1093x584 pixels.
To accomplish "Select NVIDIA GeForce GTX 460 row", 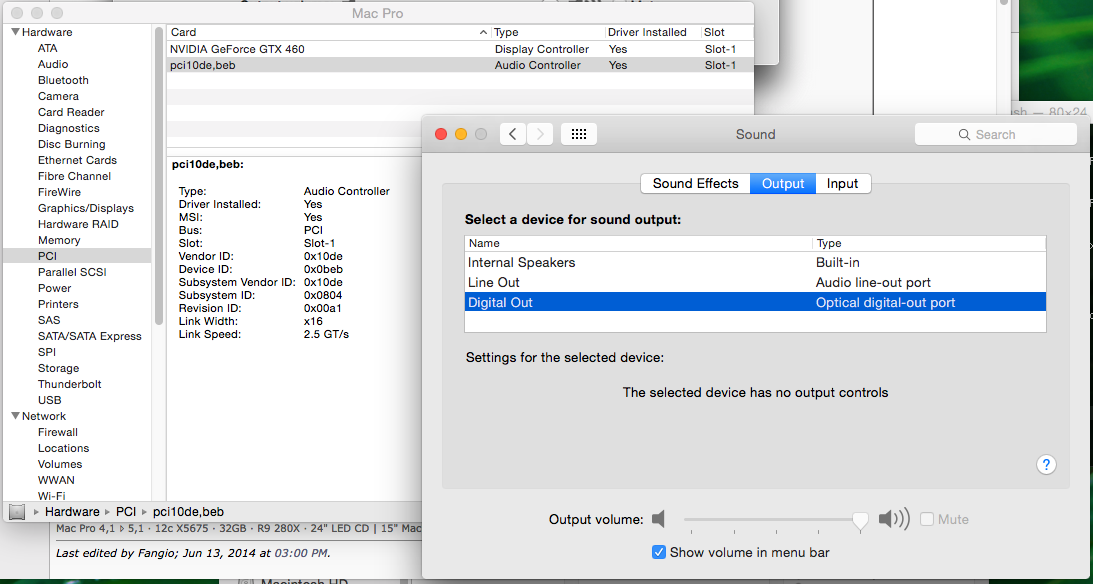I will (460, 49).
